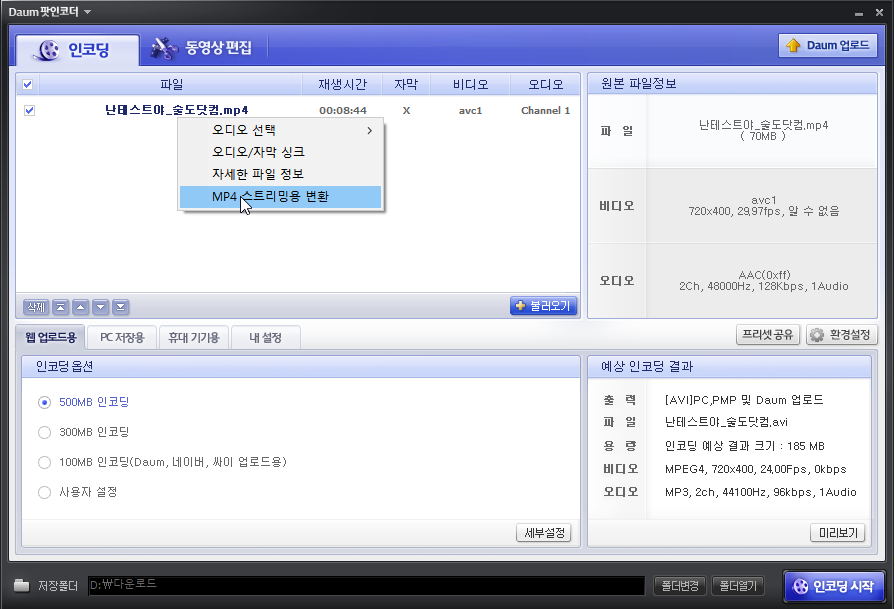Click the 폴더변경 button
895x609 pixels.
tap(680, 586)
